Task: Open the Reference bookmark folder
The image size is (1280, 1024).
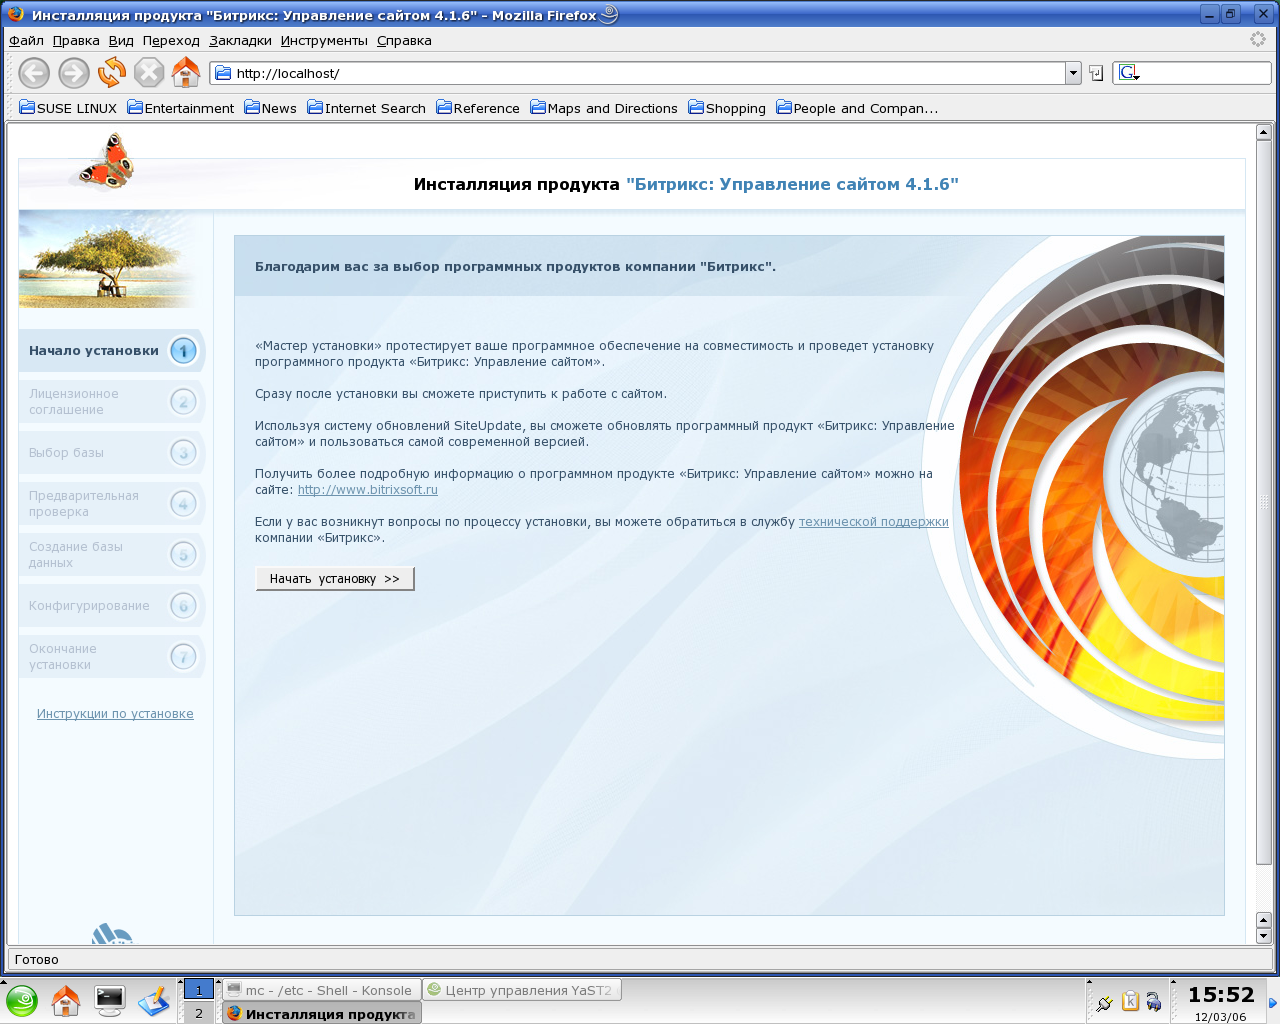Action: (x=478, y=108)
